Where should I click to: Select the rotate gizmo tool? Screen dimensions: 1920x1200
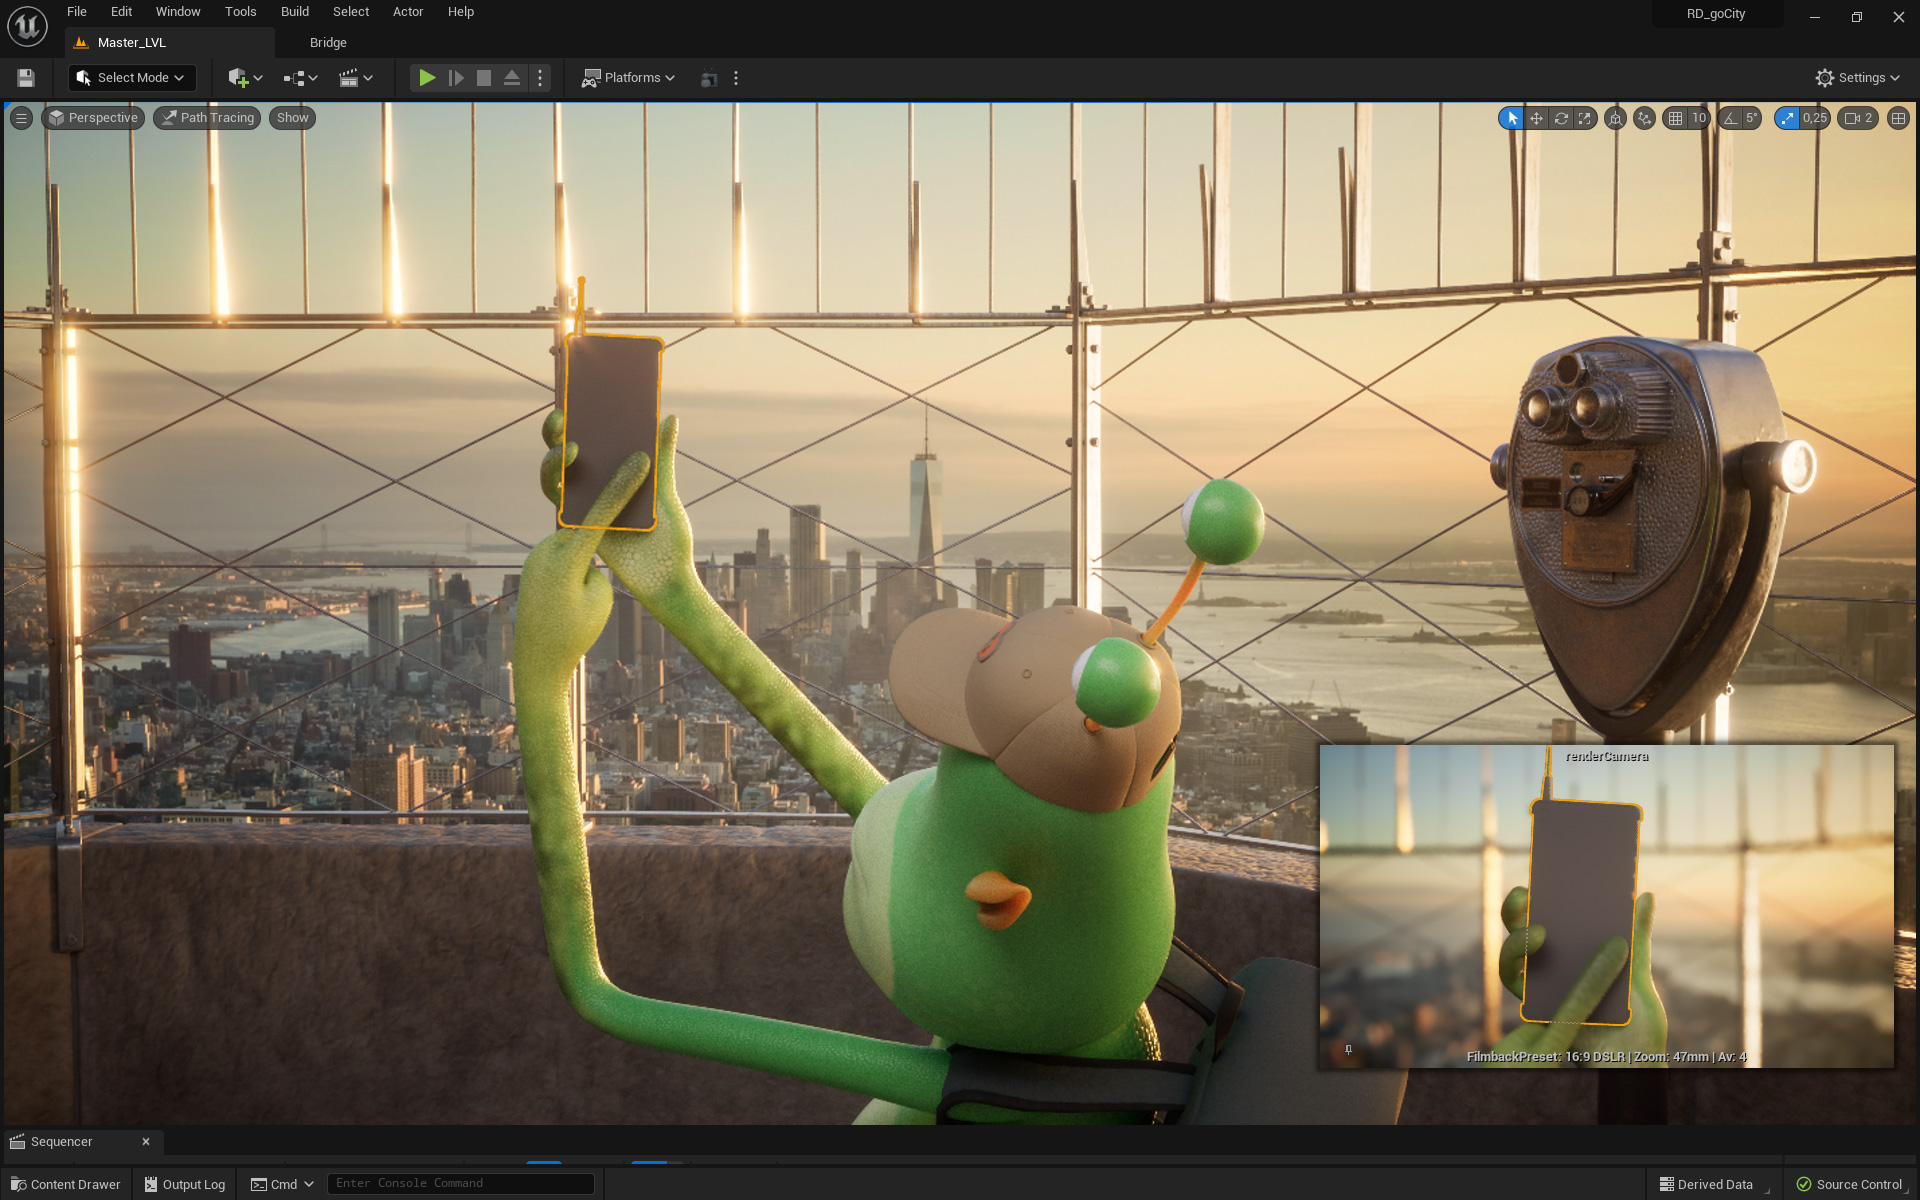click(1561, 118)
